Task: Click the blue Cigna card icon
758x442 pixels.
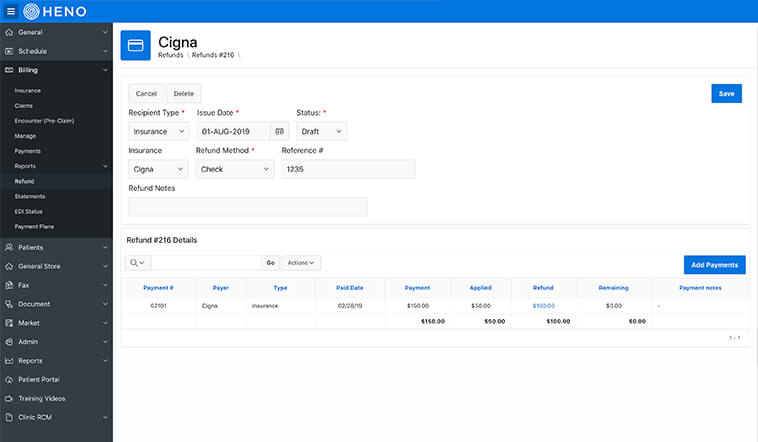Action: coord(135,45)
